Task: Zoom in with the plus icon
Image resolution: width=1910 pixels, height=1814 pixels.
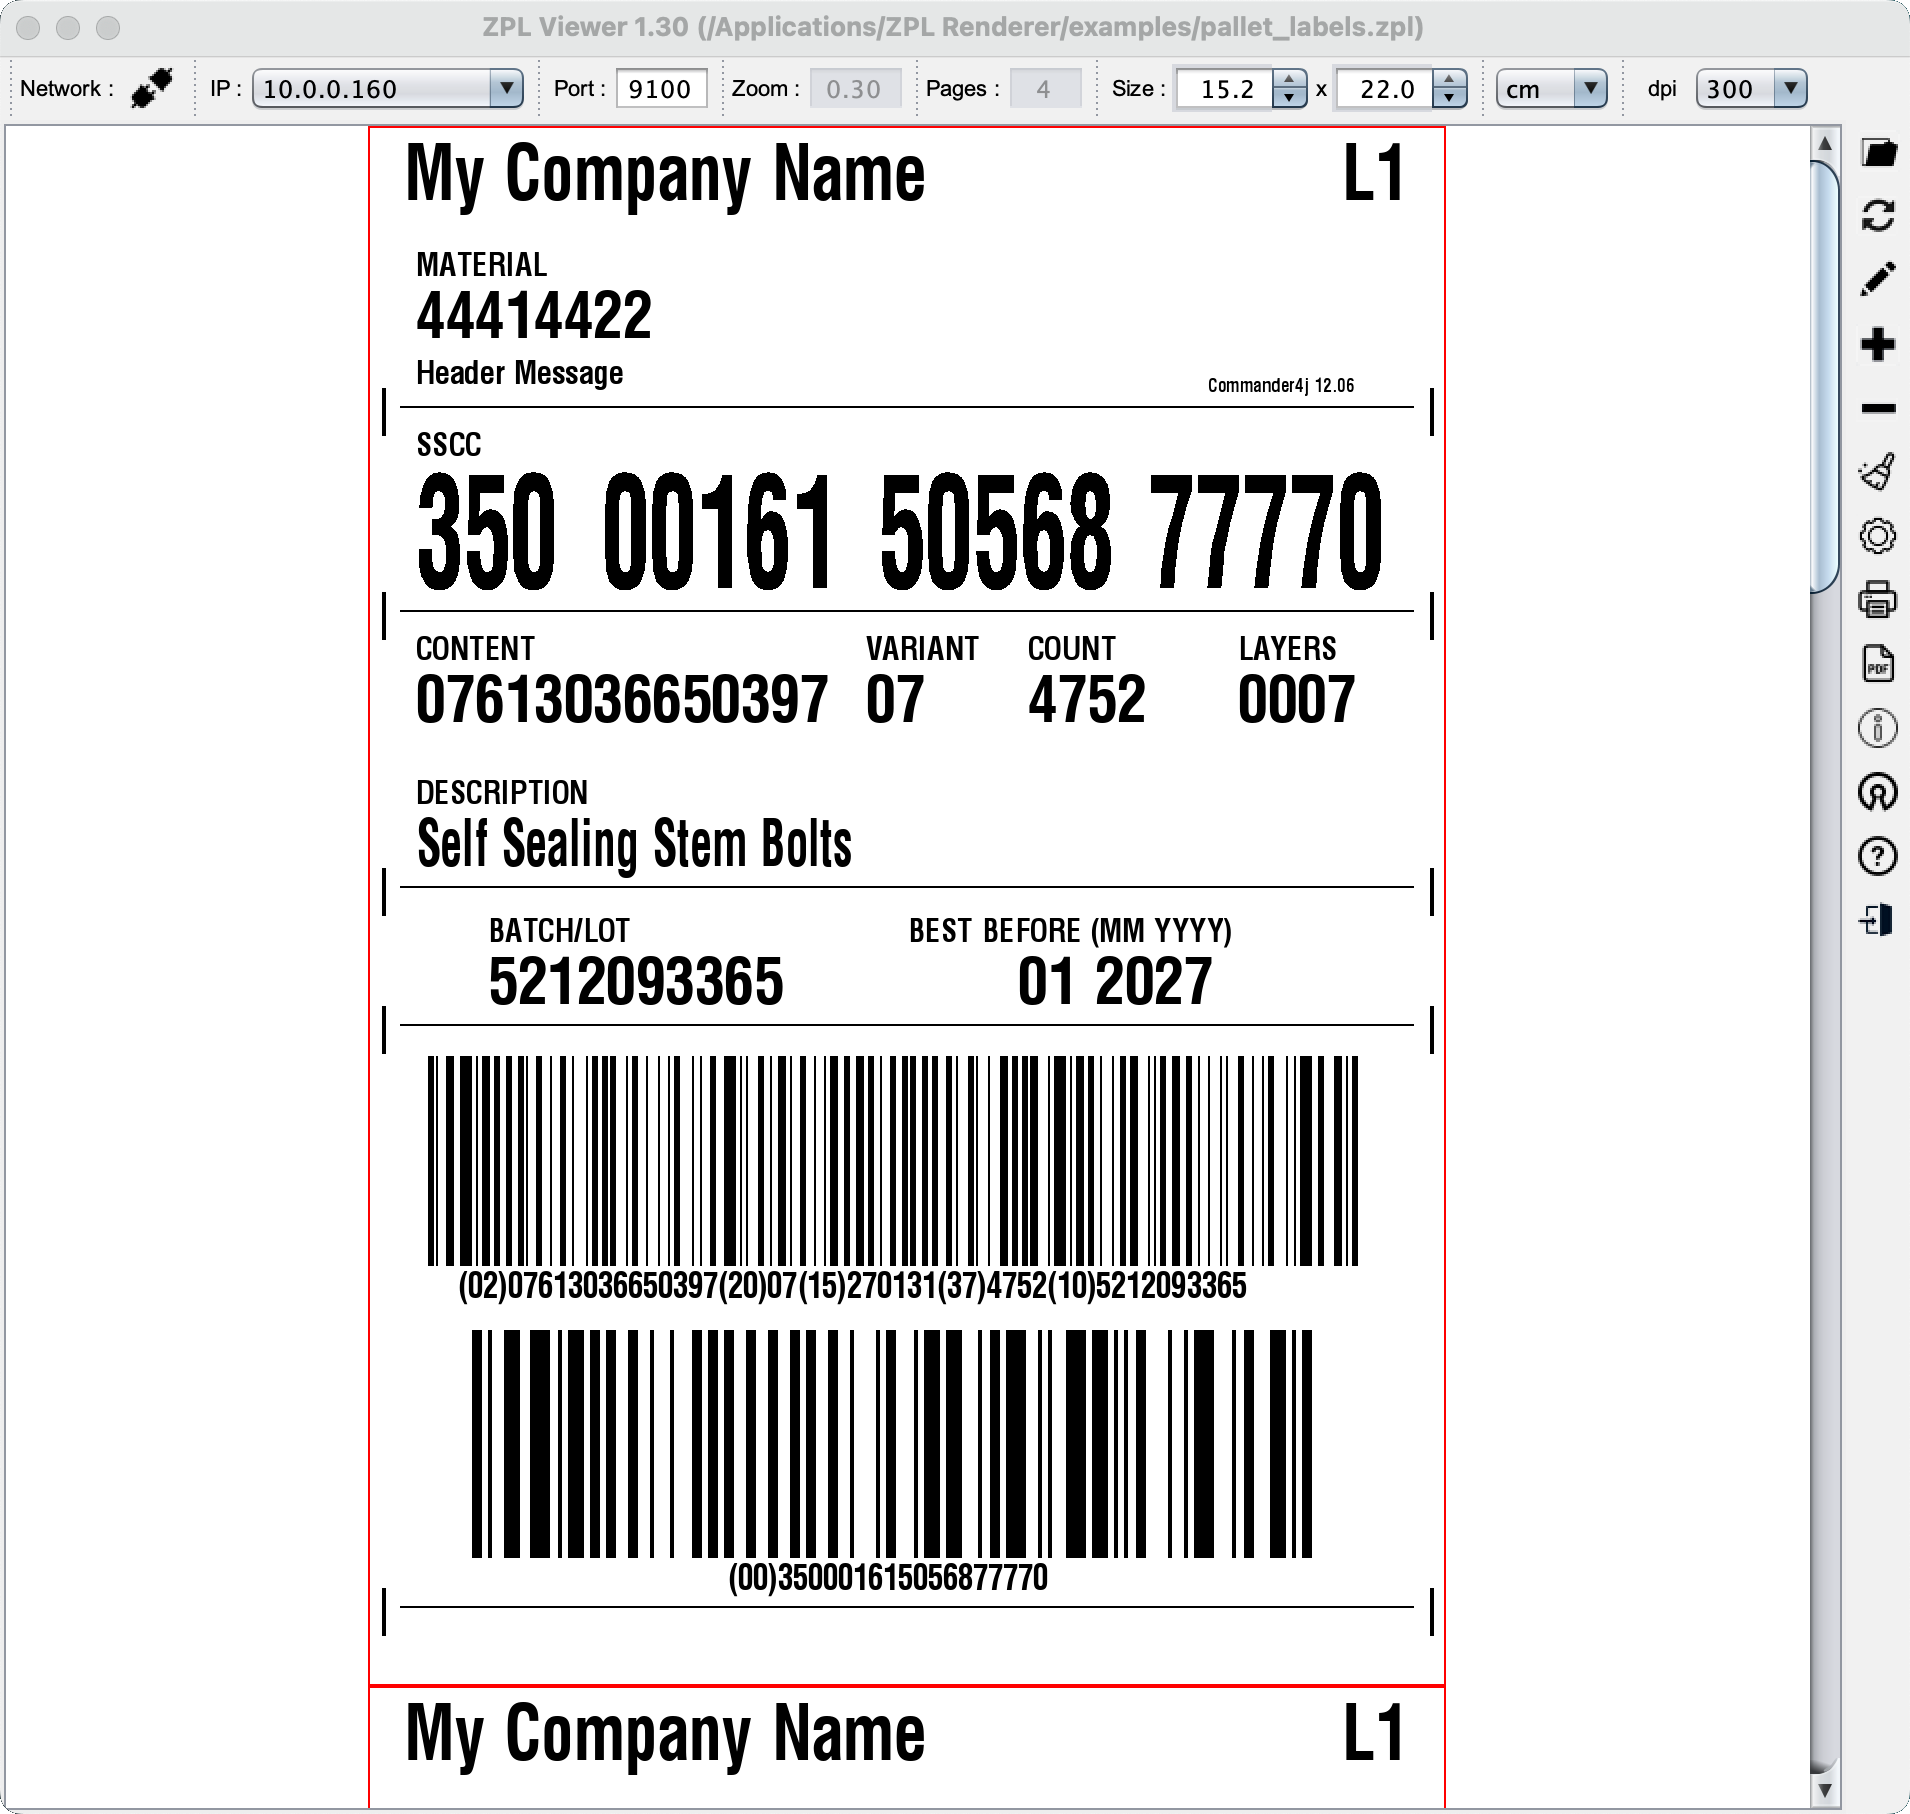Action: 1878,345
